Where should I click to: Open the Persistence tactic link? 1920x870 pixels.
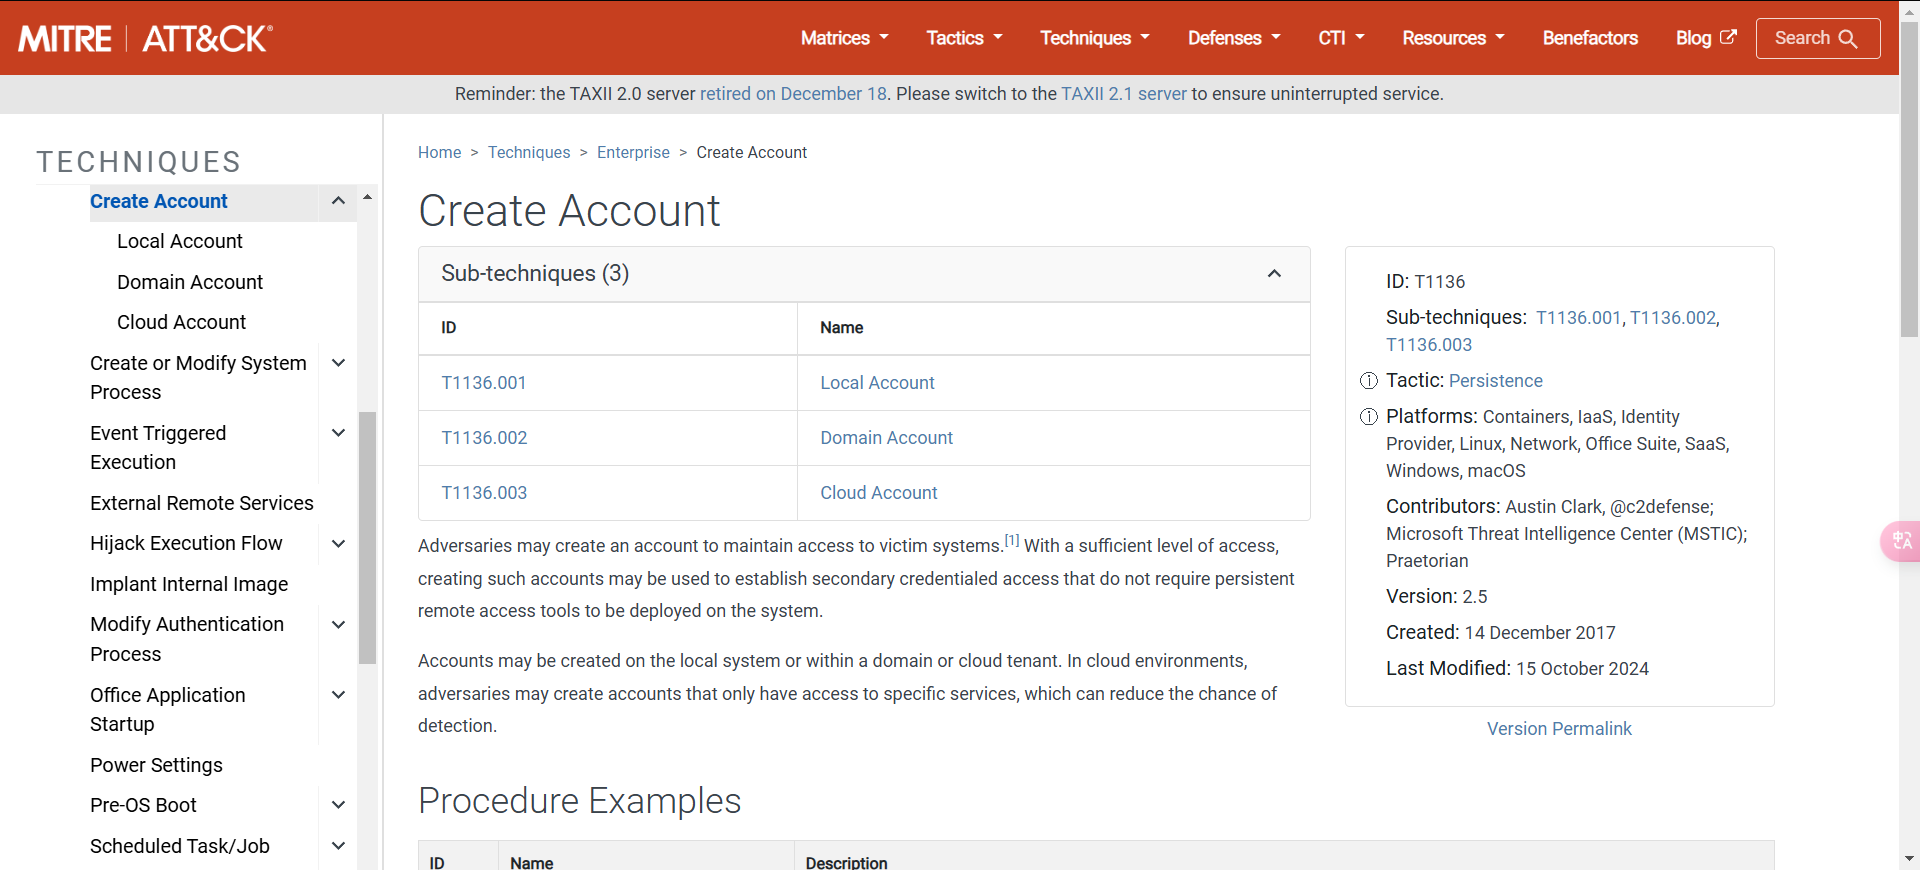point(1495,381)
